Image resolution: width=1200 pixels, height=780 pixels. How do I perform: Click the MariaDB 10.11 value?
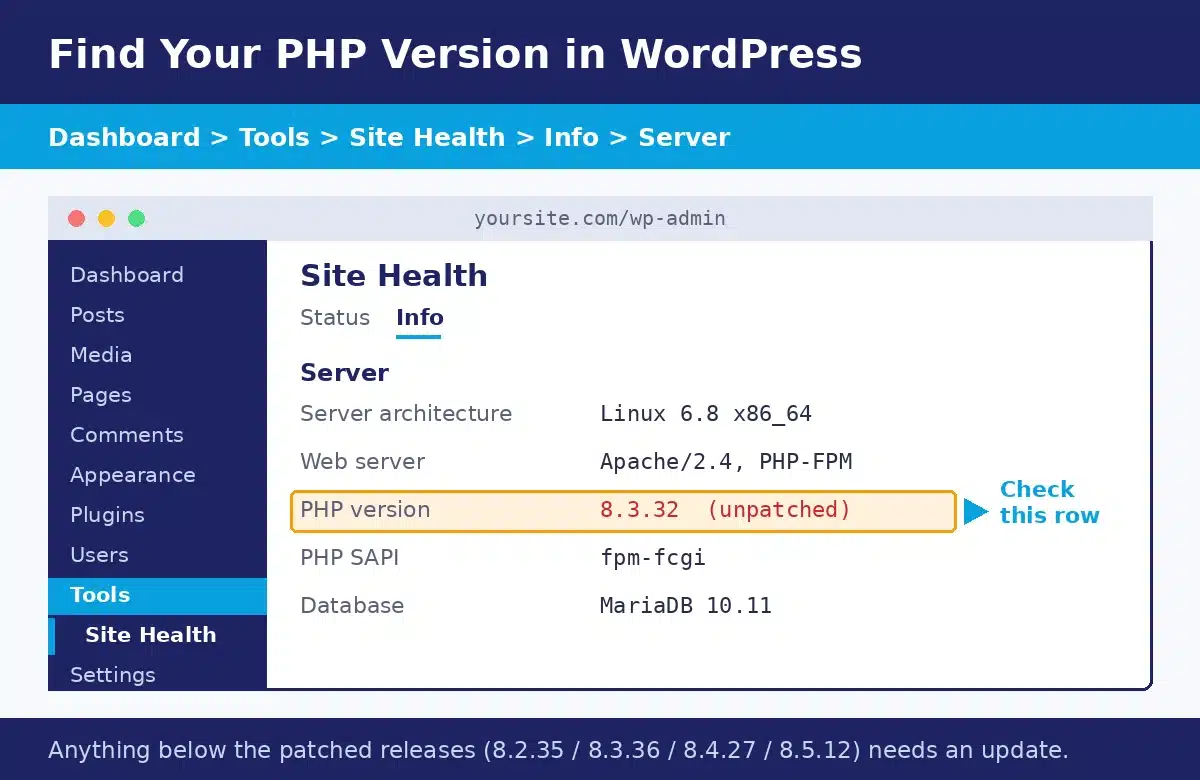click(x=686, y=606)
